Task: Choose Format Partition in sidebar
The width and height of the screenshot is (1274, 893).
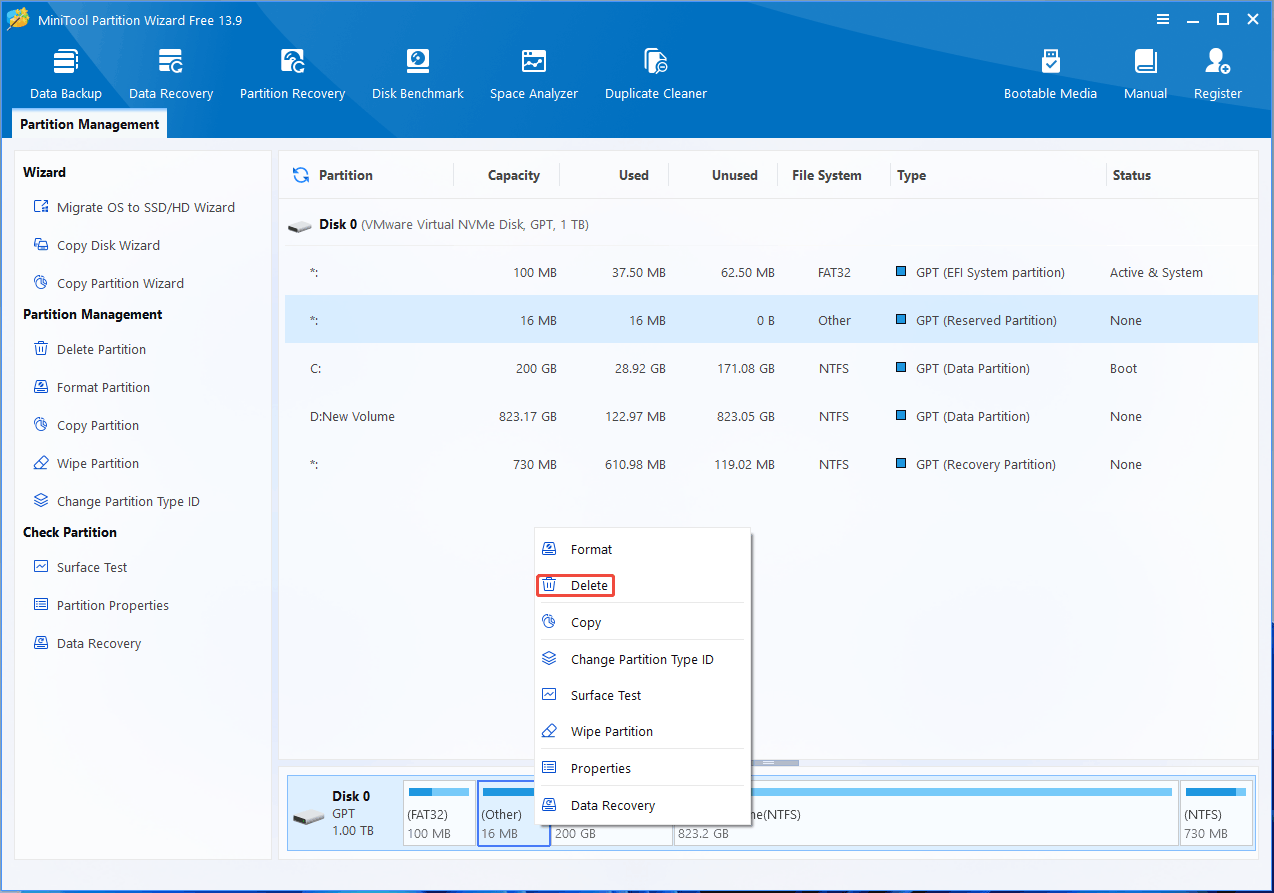Action: (x=91, y=387)
